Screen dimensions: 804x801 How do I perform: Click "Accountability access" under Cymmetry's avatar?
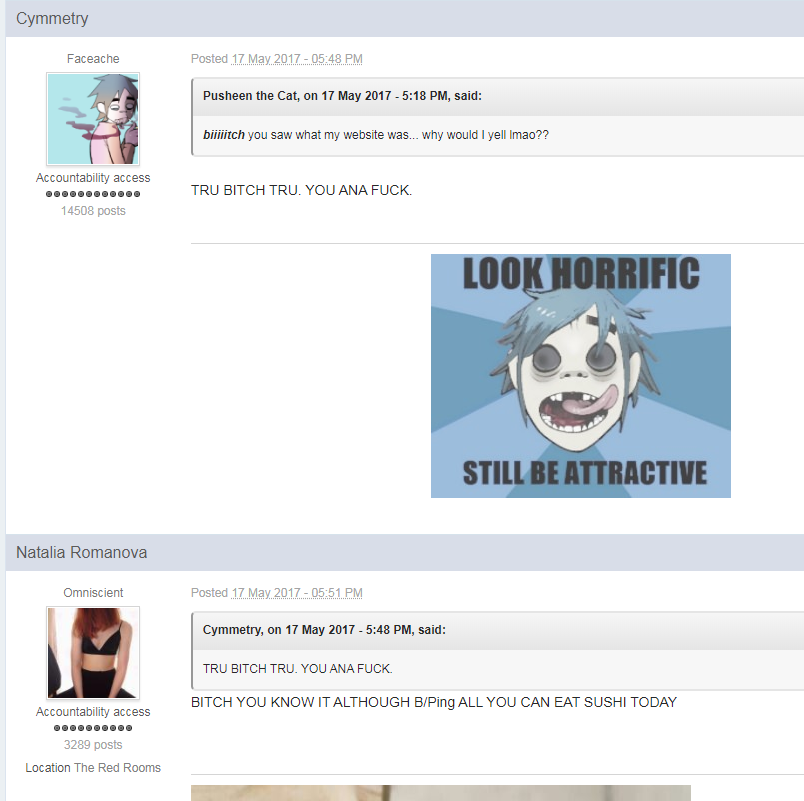(93, 178)
